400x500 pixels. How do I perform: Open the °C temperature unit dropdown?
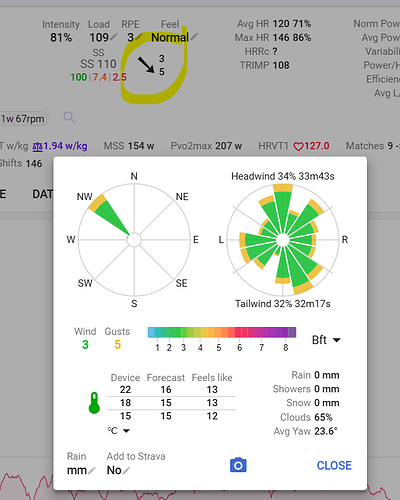pyautogui.click(x=119, y=431)
